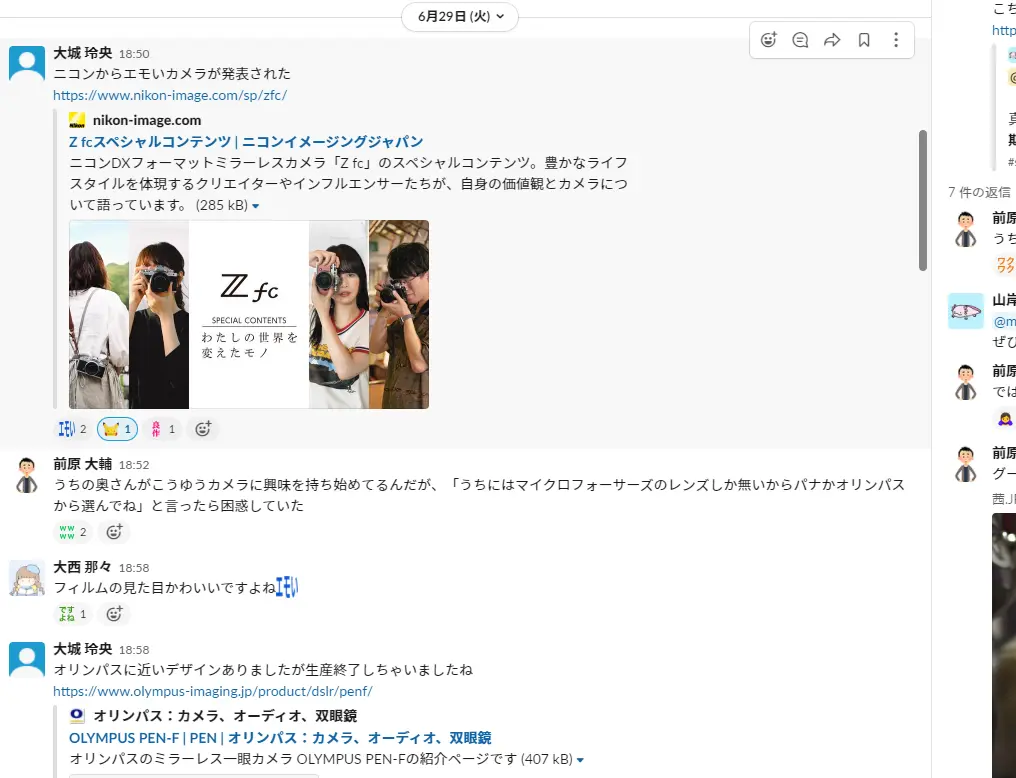The image size is (1016, 778).
Task: Bookmark the Nikon message
Action: point(864,40)
